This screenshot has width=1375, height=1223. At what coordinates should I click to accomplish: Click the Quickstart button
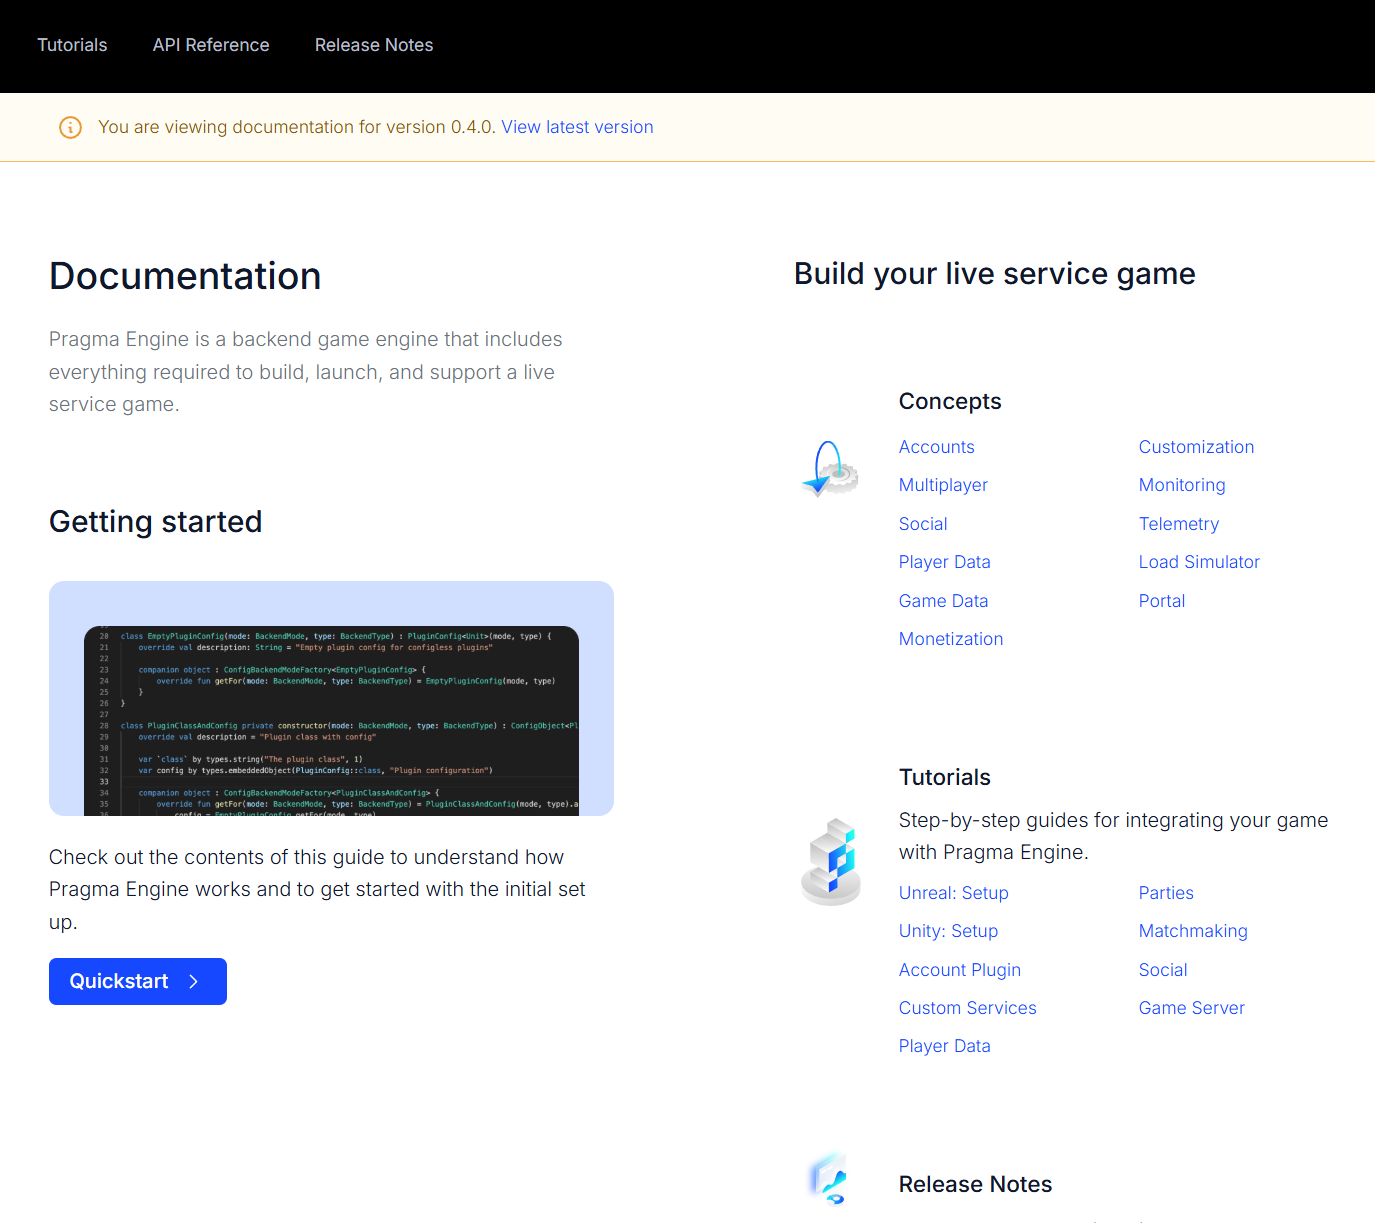click(138, 981)
